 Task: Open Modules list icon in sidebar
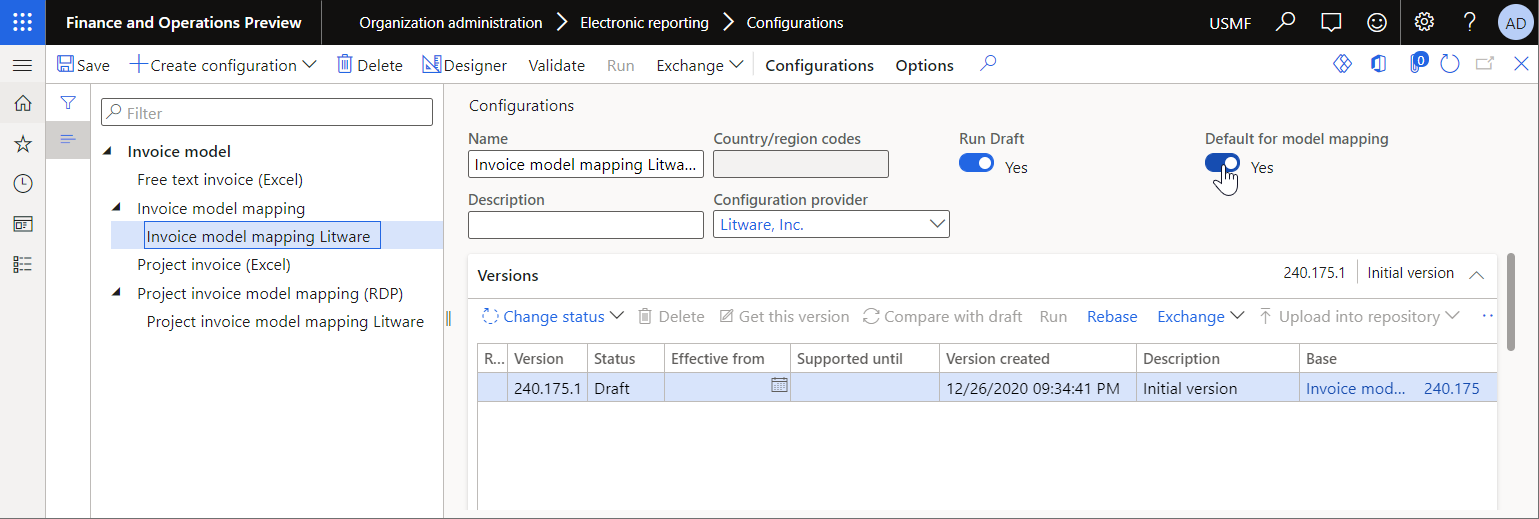coord(22,264)
